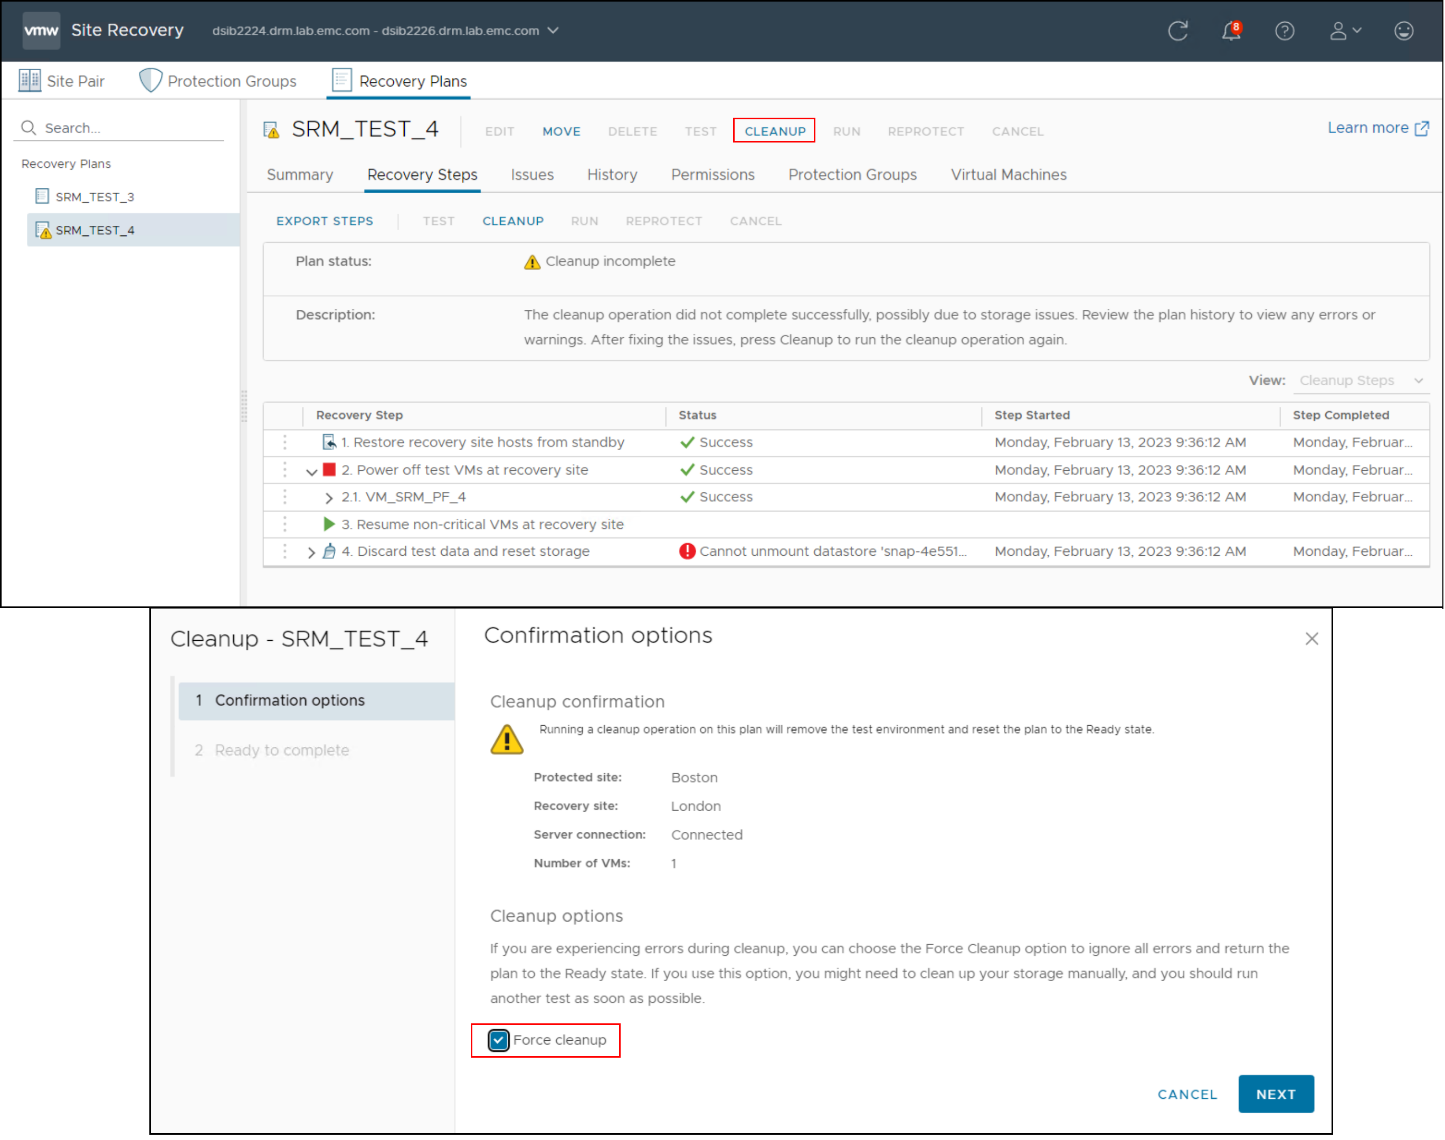Open the plan's Protection Groups sub-tab
Image resolution: width=1445 pixels, height=1140 pixels.
(853, 175)
